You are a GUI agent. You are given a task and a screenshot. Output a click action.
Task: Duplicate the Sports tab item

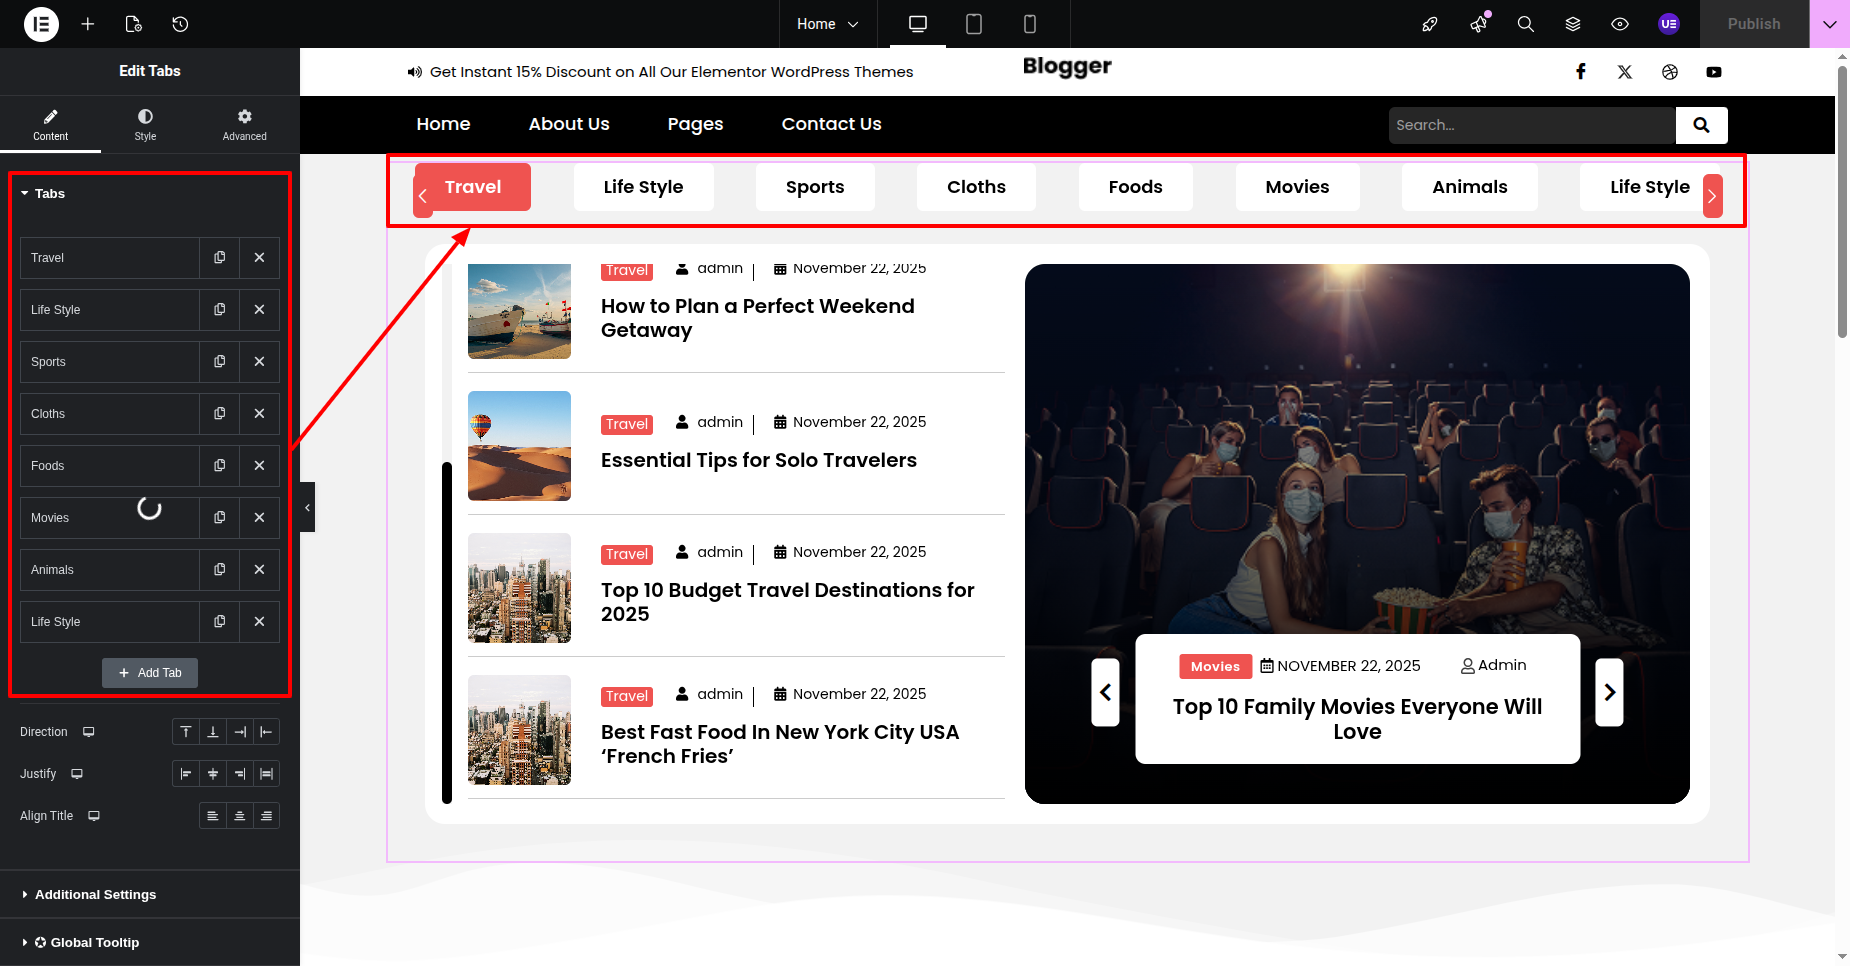220,362
